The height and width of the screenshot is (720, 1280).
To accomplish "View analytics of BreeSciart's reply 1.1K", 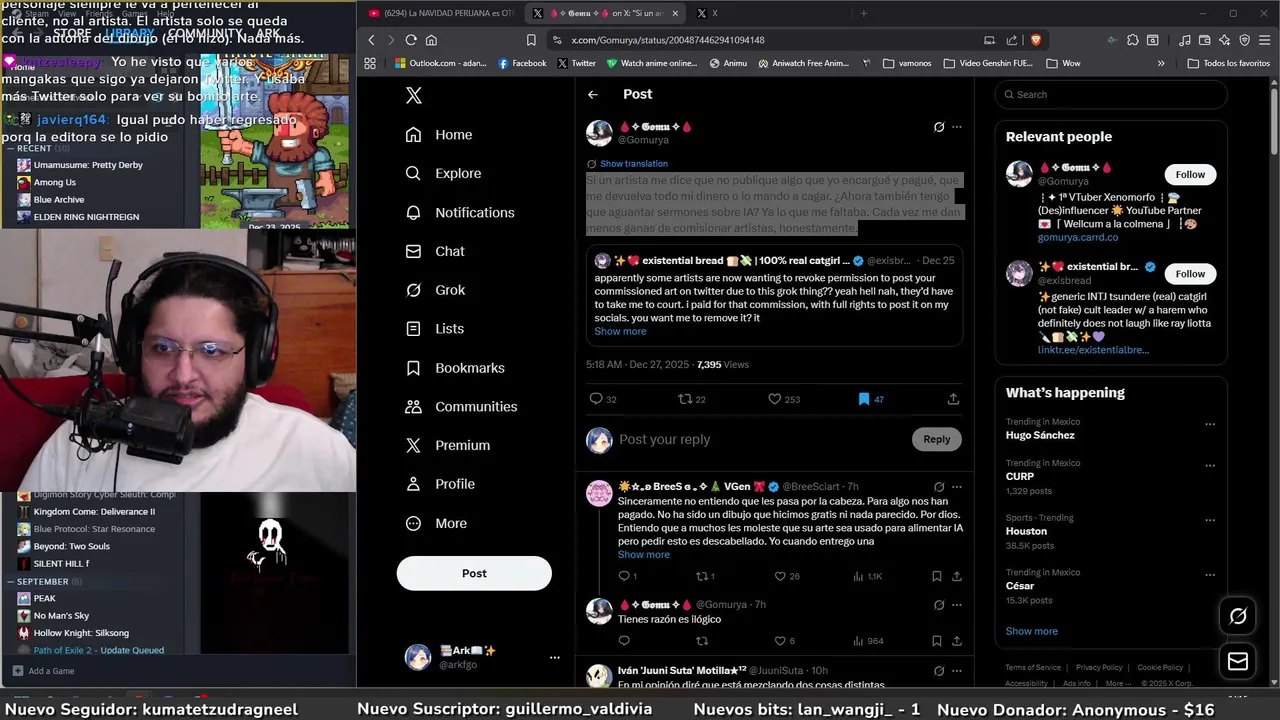I will point(867,576).
